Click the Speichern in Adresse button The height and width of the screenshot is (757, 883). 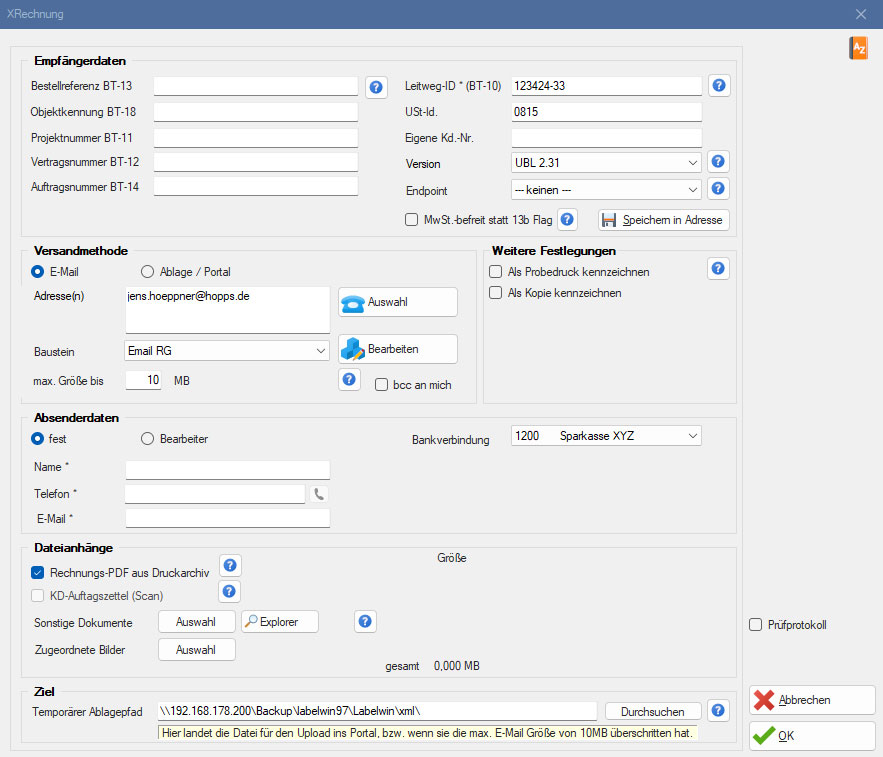click(x=663, y=220)
